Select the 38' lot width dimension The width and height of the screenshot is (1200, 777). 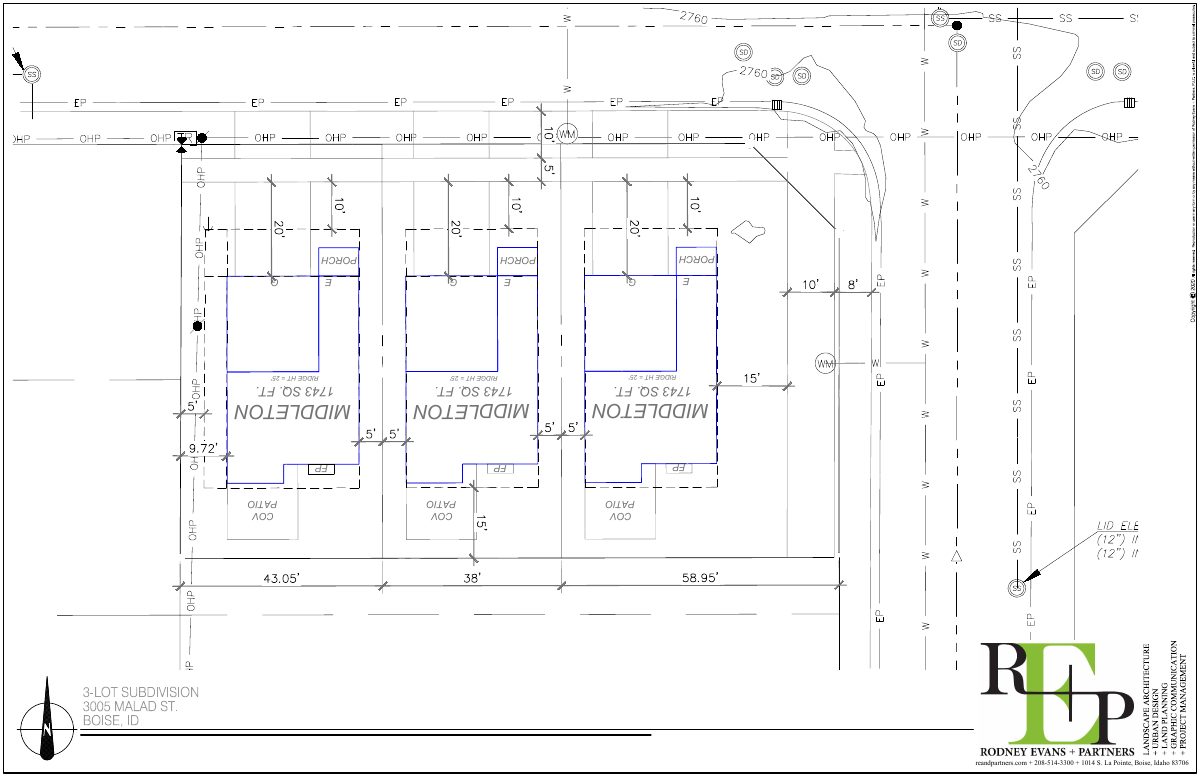coord(472,577)
